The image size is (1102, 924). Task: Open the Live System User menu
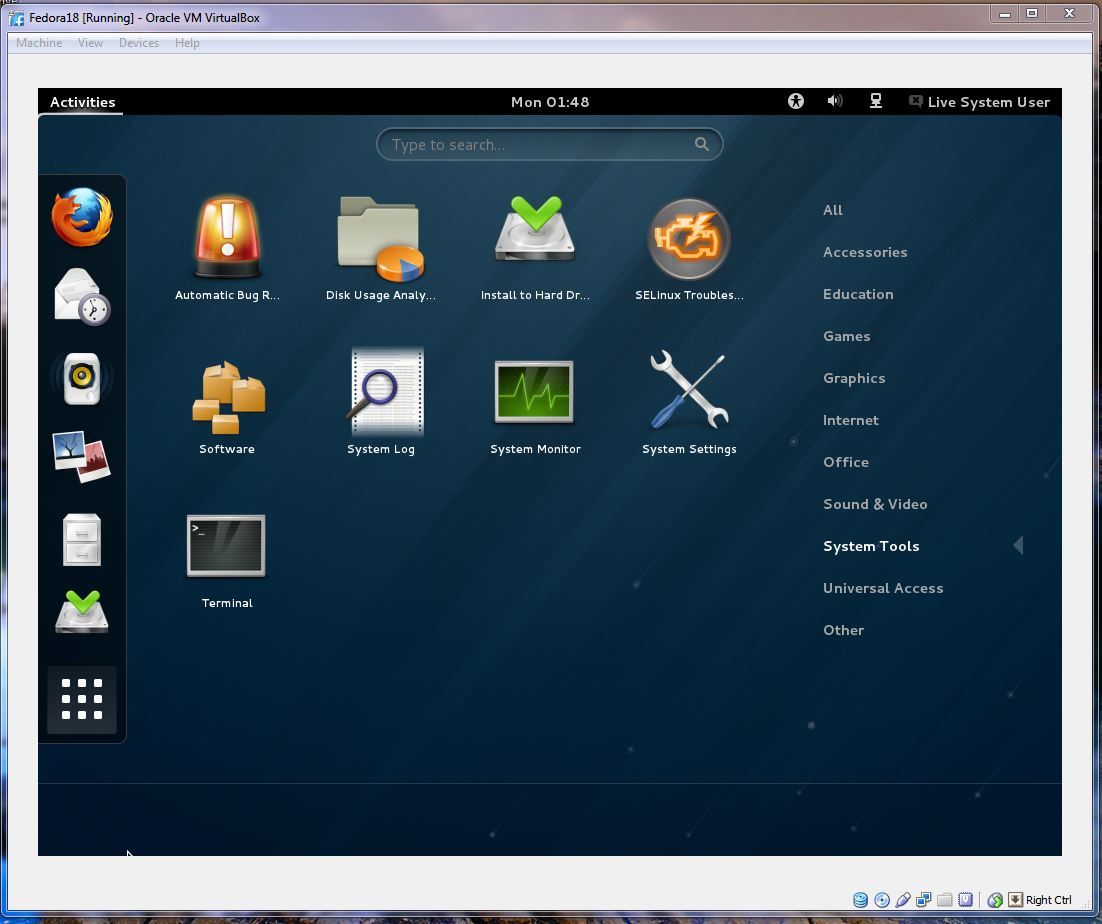(x=978, y=101)
